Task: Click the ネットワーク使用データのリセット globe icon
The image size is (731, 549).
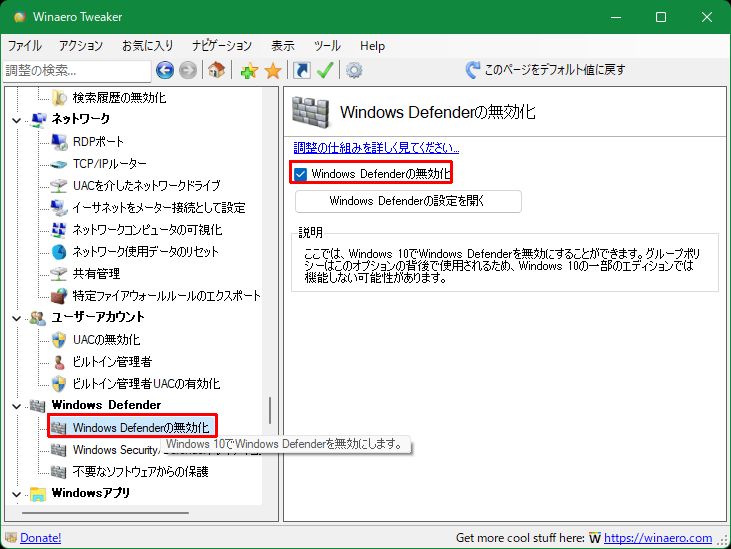Action: point(59,252)
